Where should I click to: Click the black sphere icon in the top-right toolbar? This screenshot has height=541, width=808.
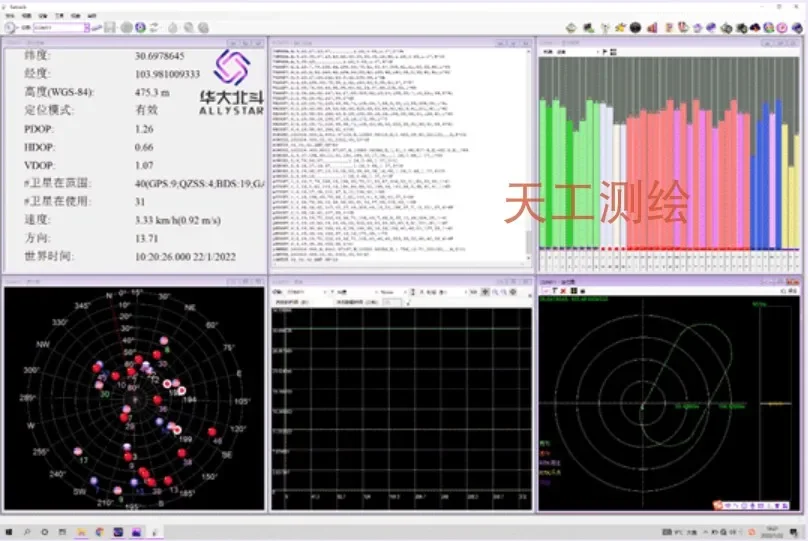tap(635, 27)
